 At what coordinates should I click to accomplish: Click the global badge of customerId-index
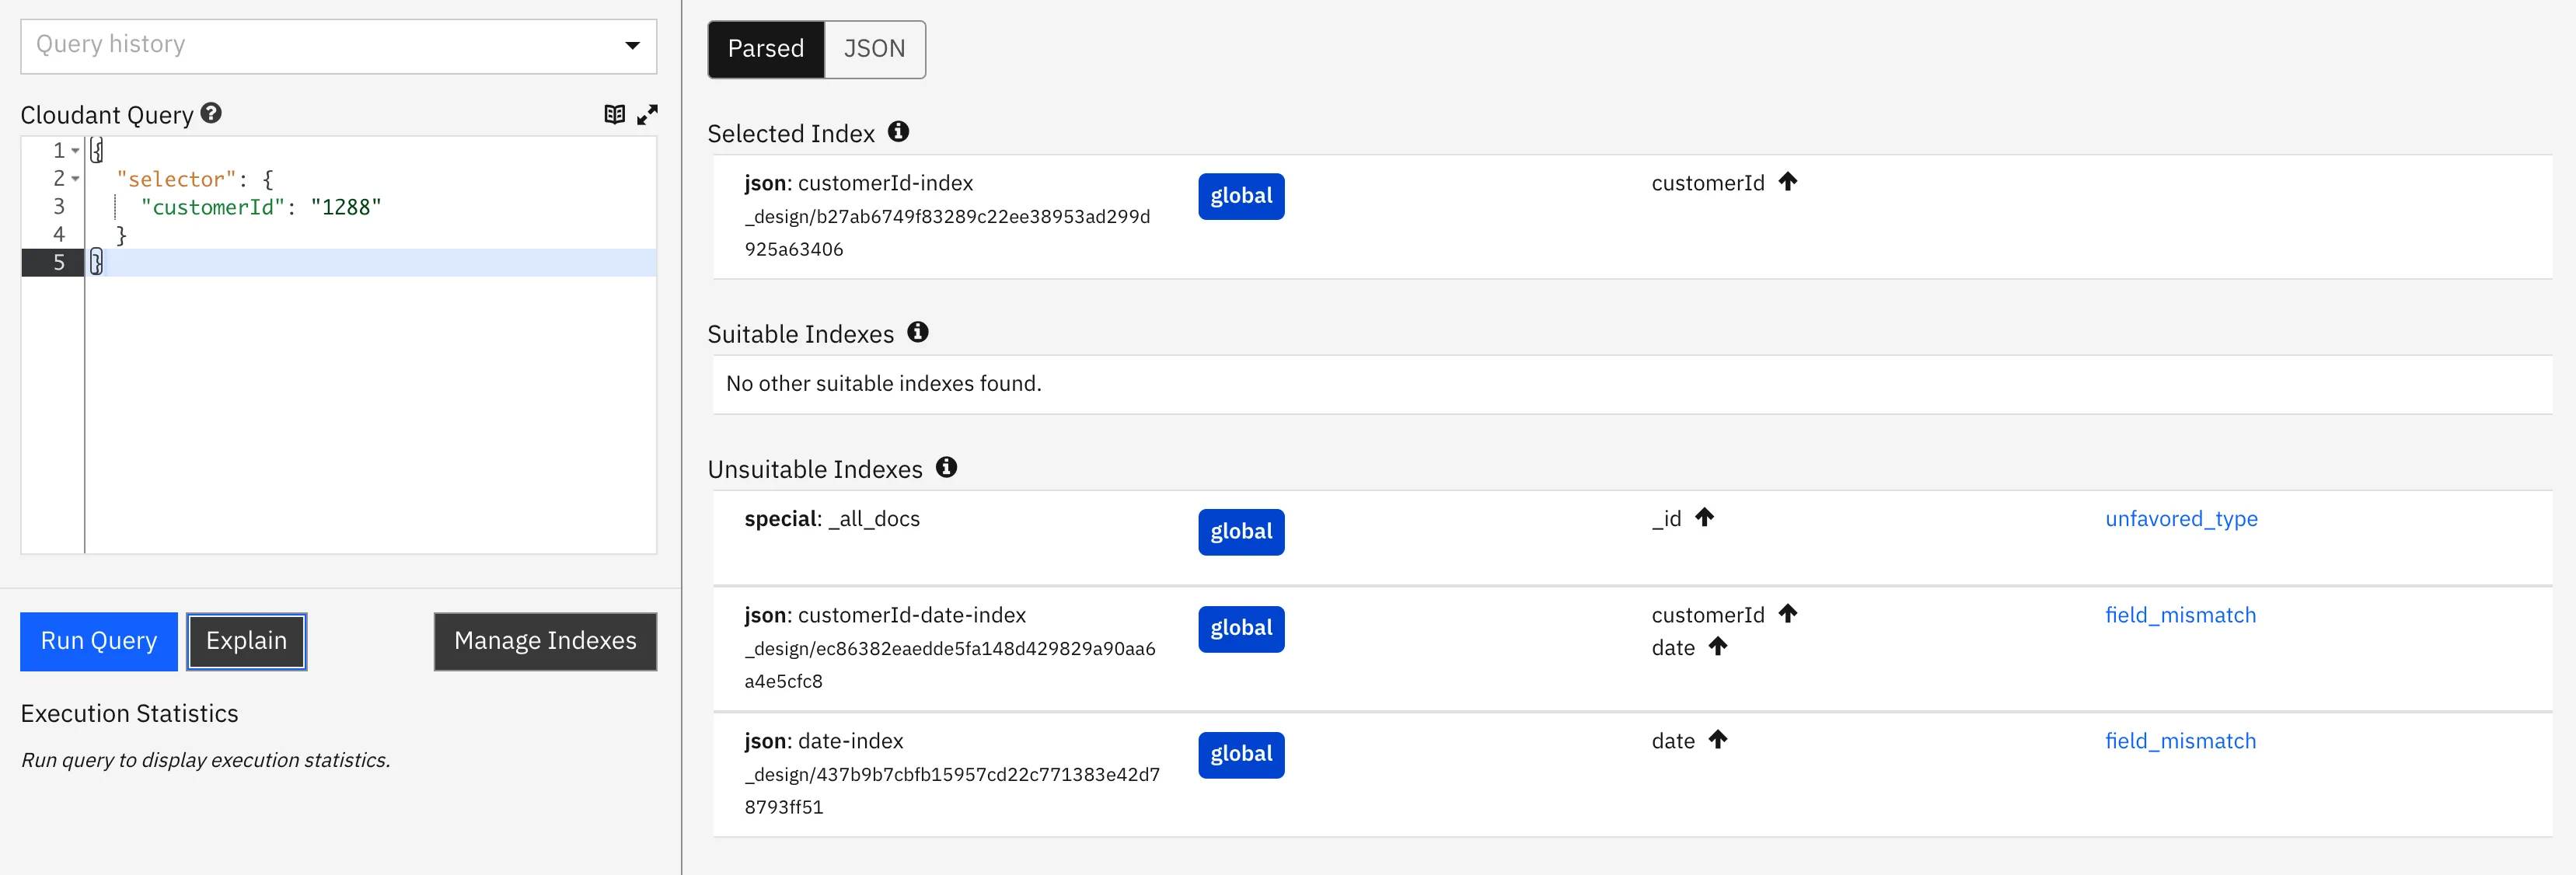click(1241, 196)
